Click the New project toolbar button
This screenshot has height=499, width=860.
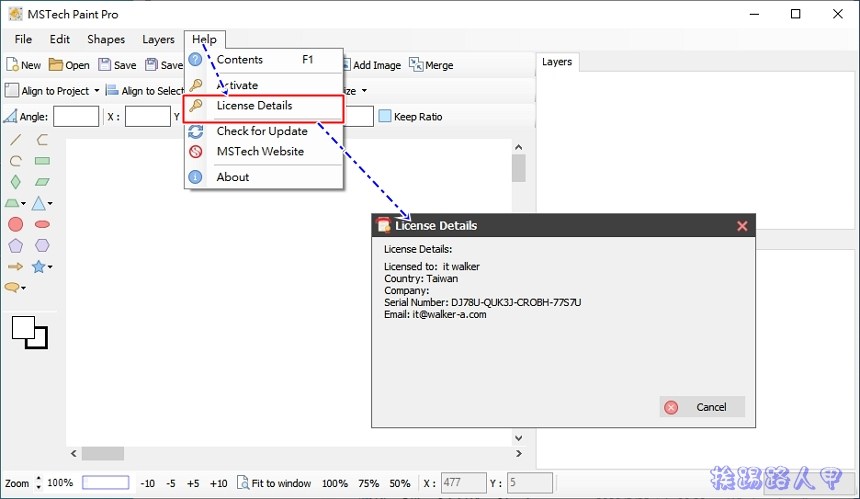23,65
